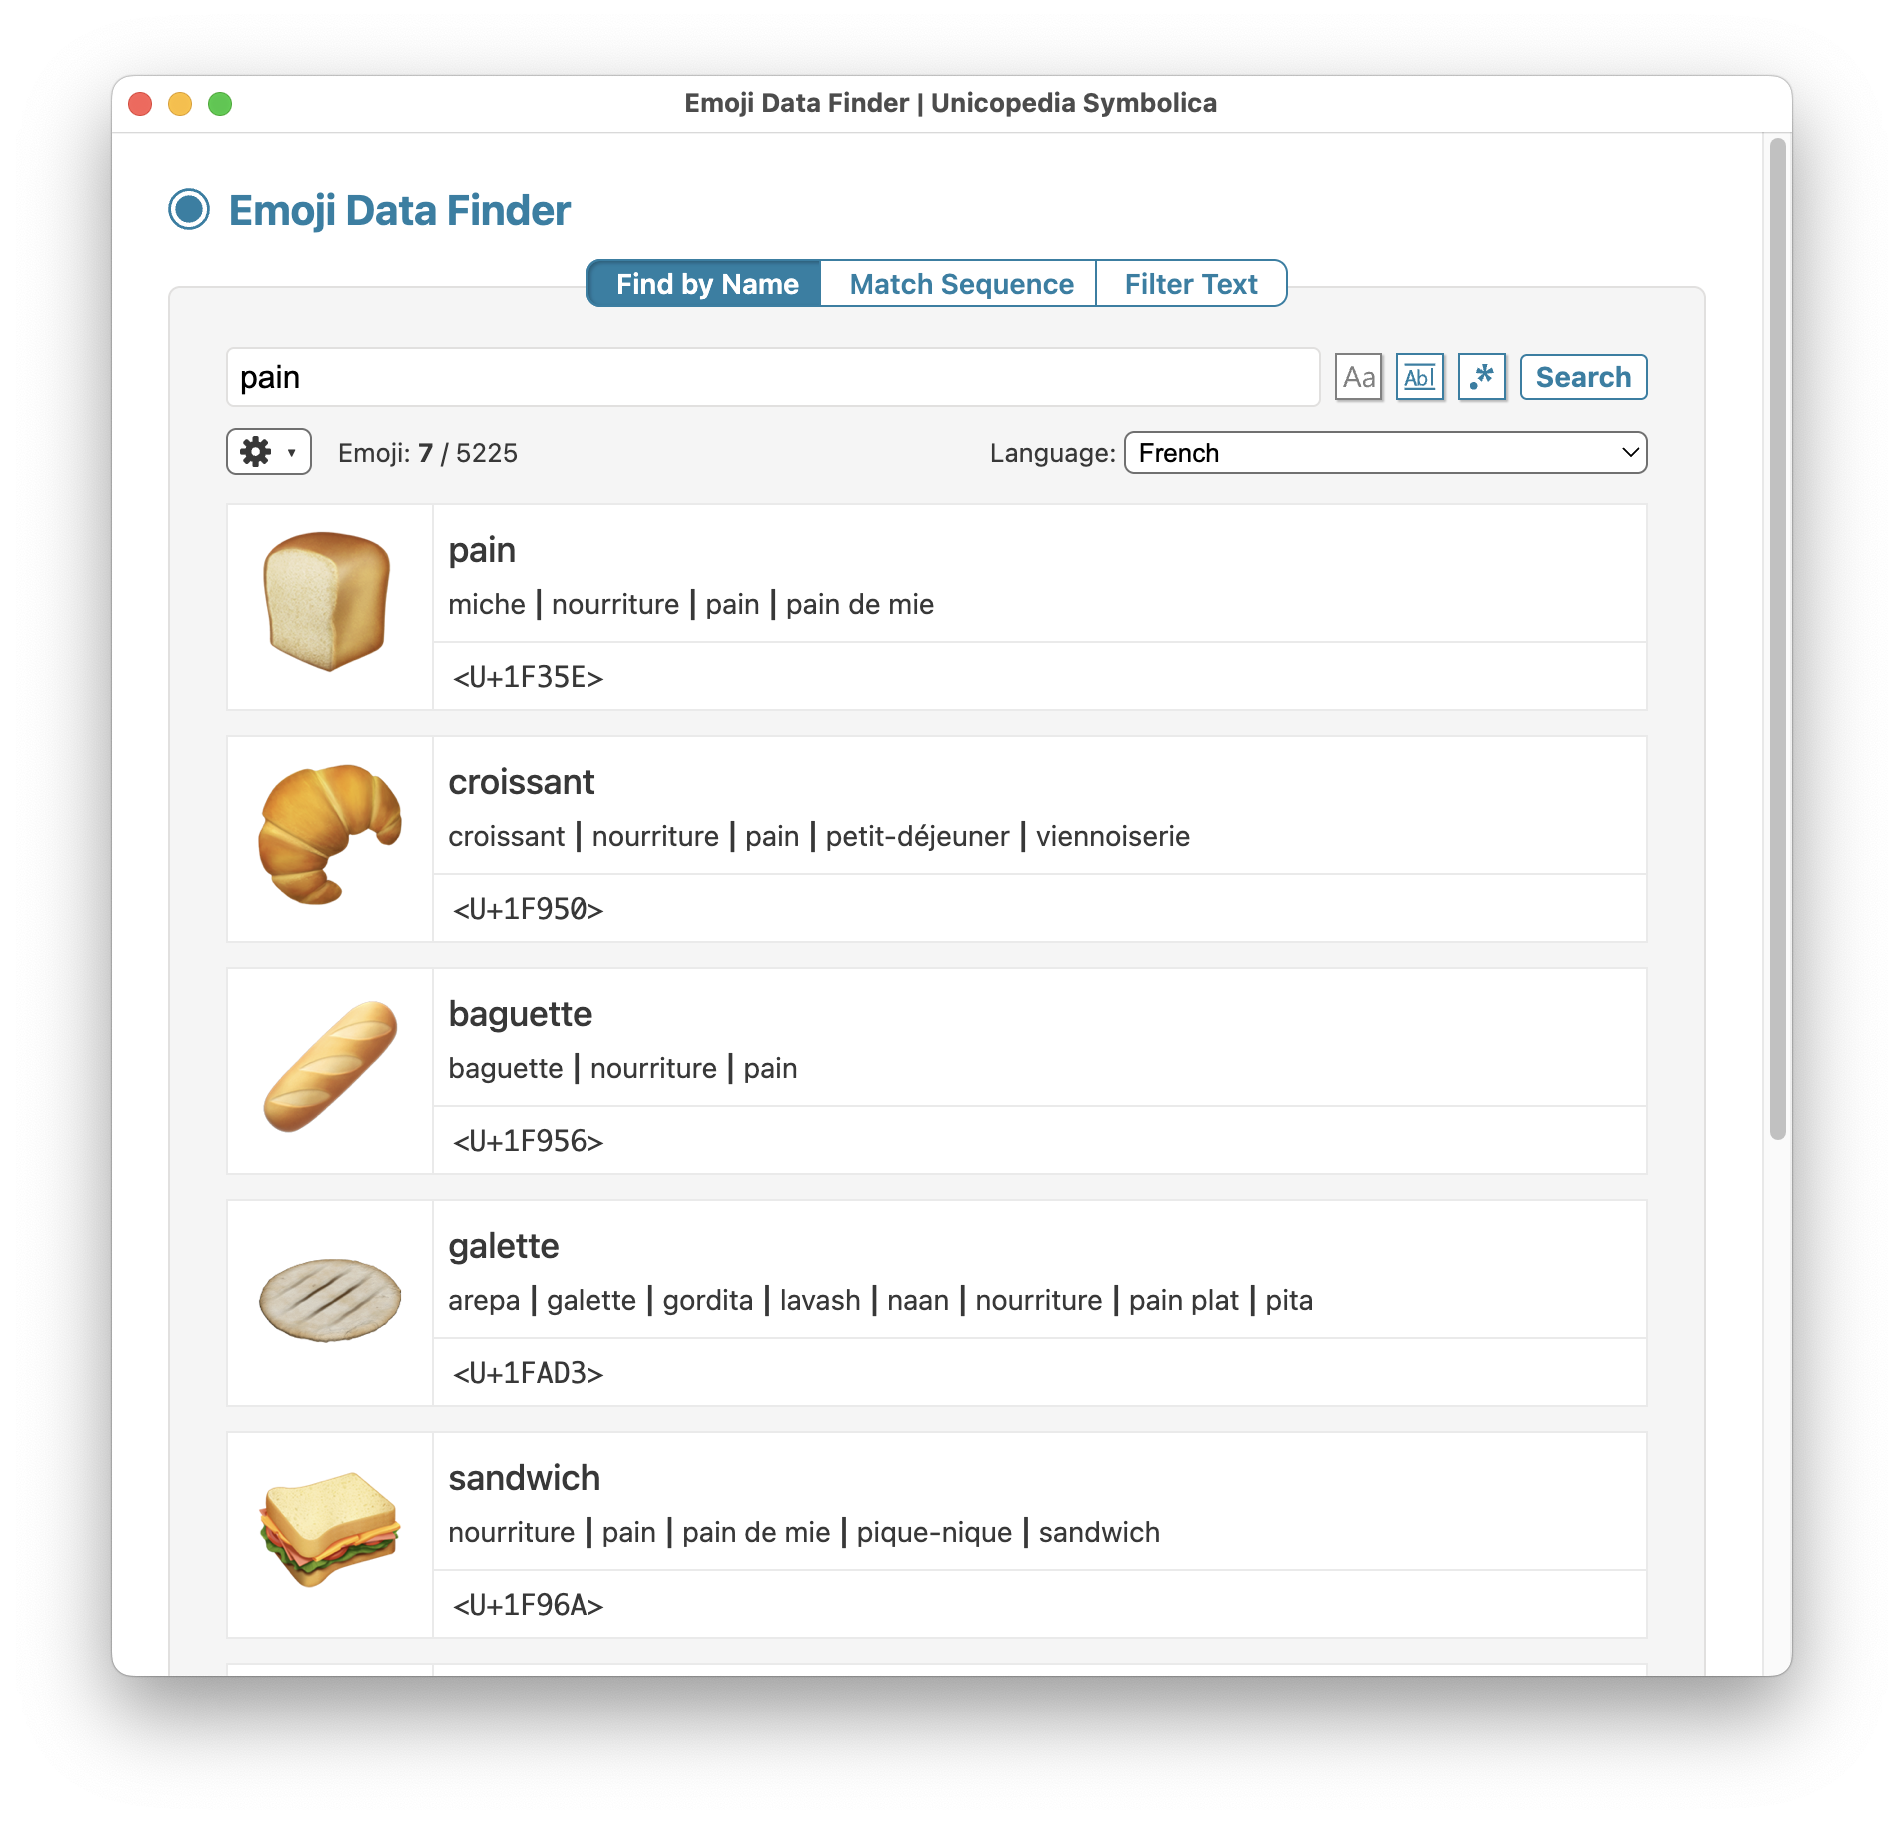The width and height of the screenshot is (1904, 1824).
Task: Expand the French language dropdown
Action: (x=1385, y=453)
